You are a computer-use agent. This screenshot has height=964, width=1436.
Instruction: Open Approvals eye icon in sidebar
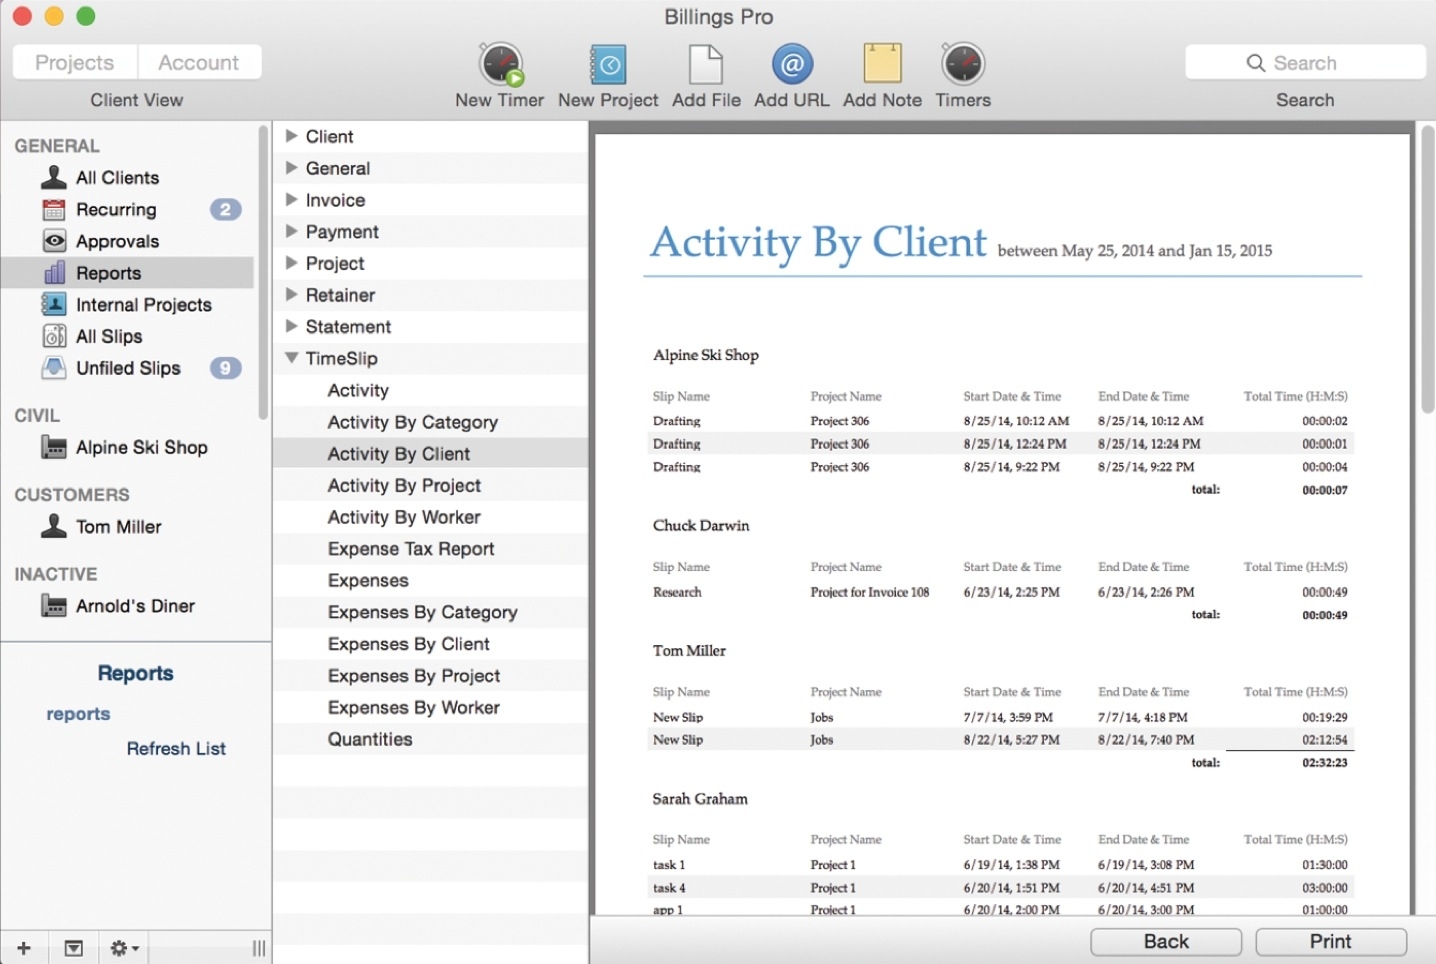tap(54, 241)
